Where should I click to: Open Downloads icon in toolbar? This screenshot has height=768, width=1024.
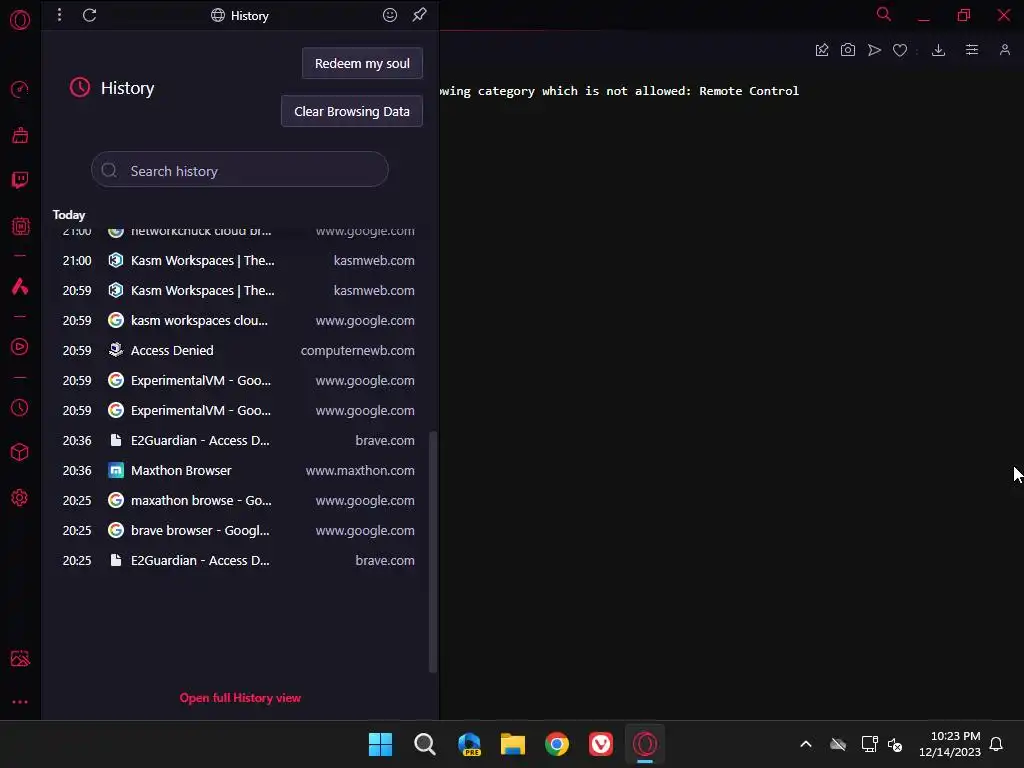(x=938, y=50)
